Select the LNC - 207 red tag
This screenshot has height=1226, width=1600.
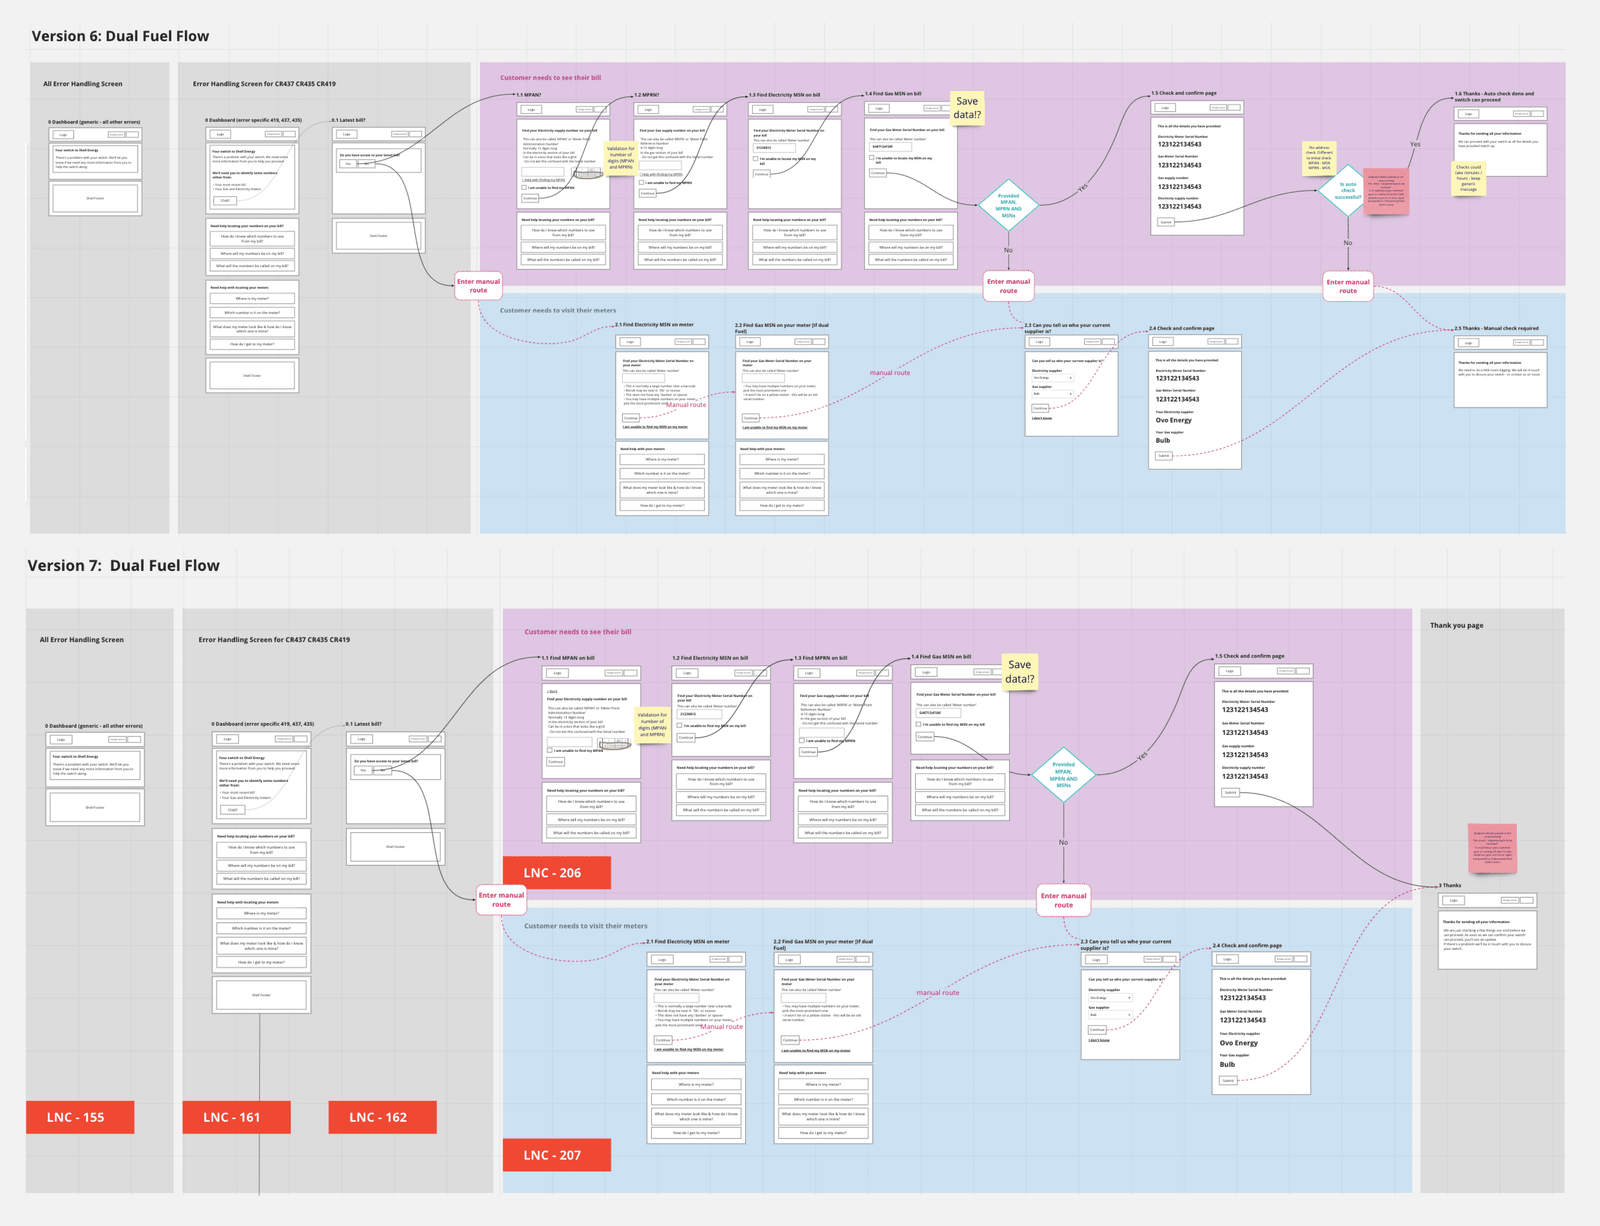(556, 1155)
